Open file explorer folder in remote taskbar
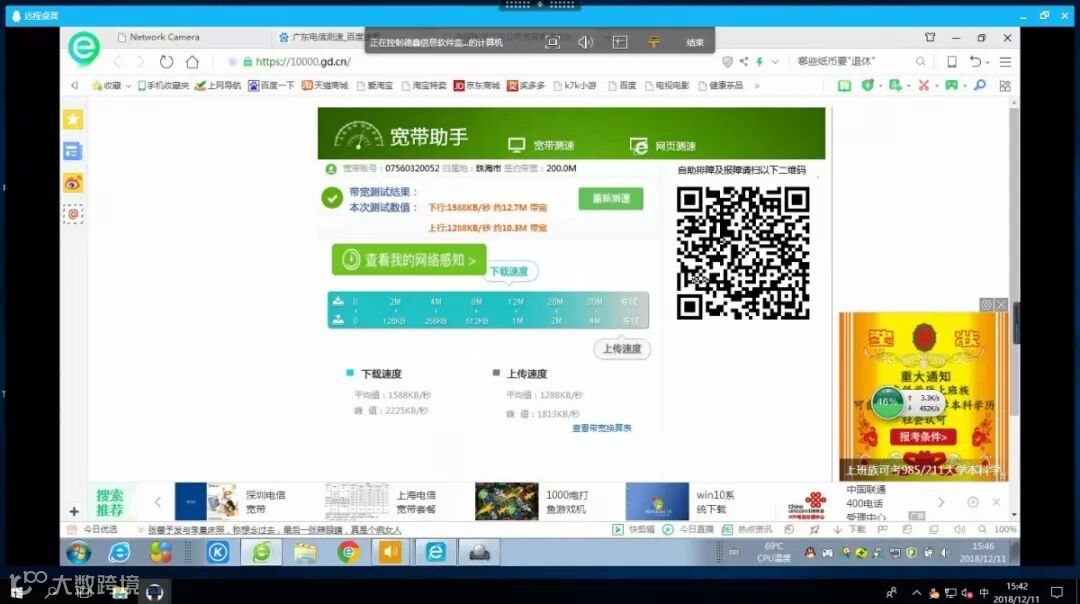1080x604 pixels. tap(304, 552)
